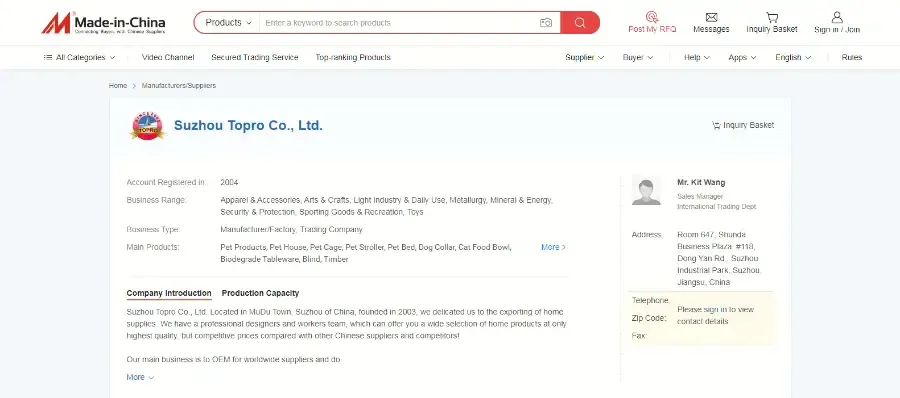Expand More next to Main Products
900x398 pixels.
click(x=553, y=247)
